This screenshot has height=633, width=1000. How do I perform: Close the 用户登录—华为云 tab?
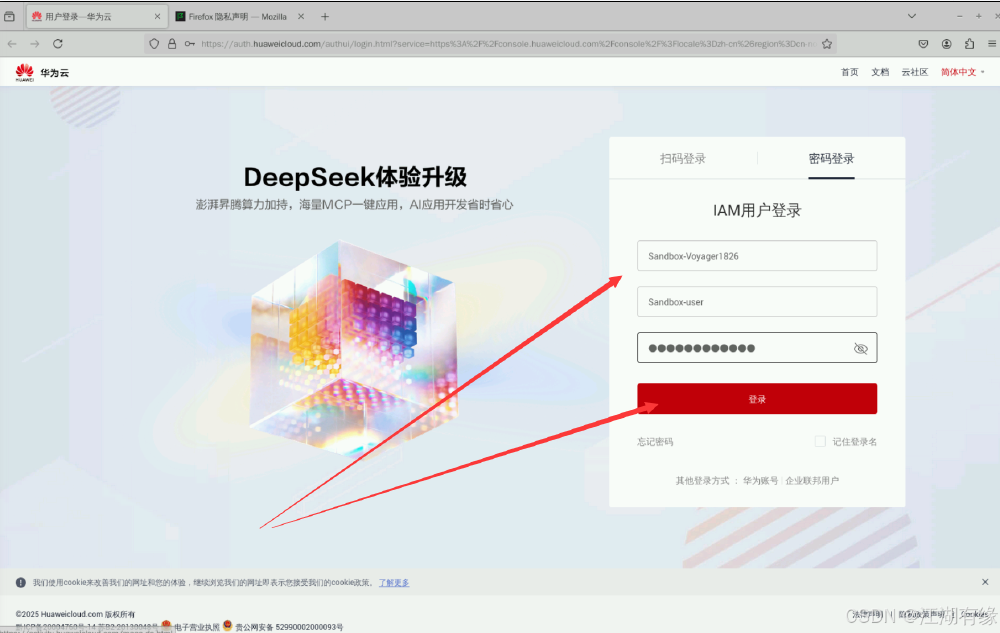point(158,17)
